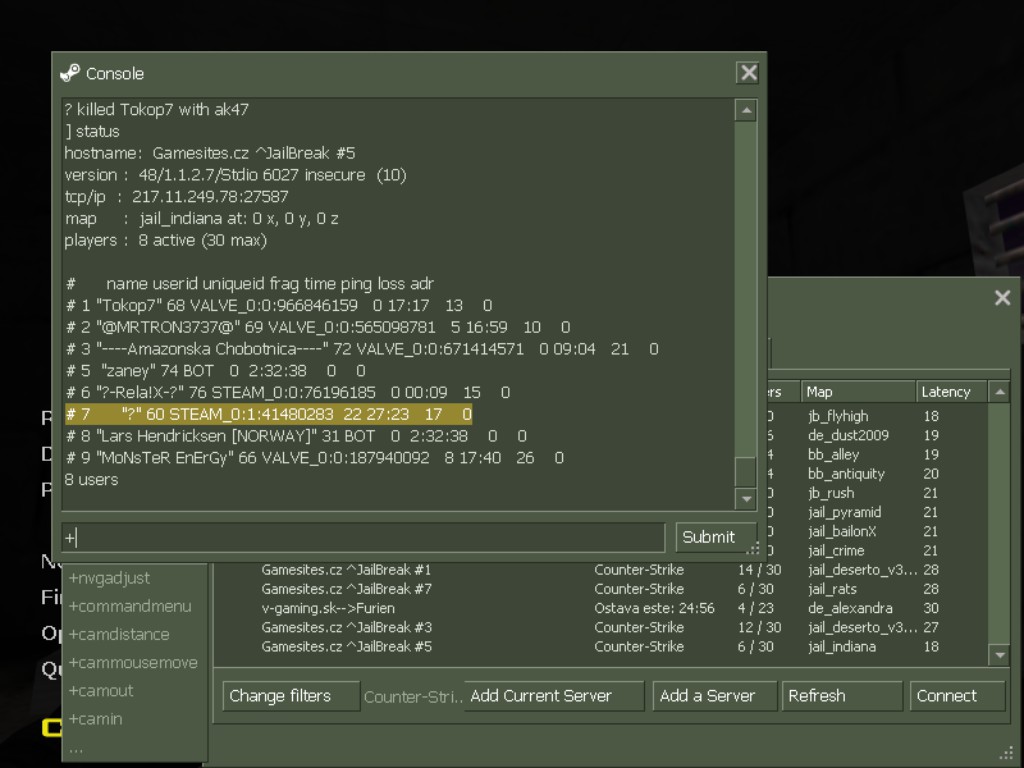Image resolution: width=1024 pixels, height=768 pixels.
Task: Click the jail_indiana map entry in server list
Action: [x=842, y=647]
